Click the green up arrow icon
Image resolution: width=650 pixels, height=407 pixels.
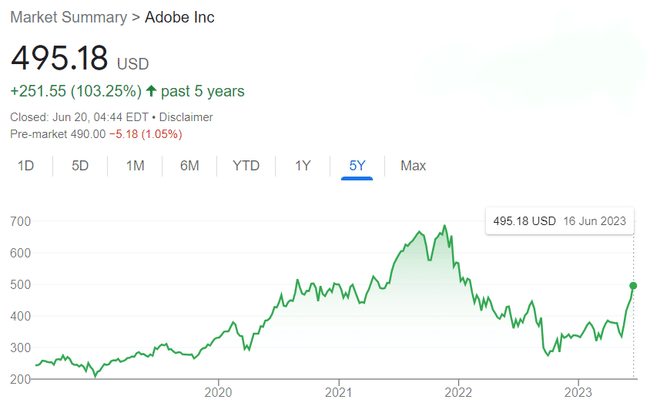tap(151, 91)
